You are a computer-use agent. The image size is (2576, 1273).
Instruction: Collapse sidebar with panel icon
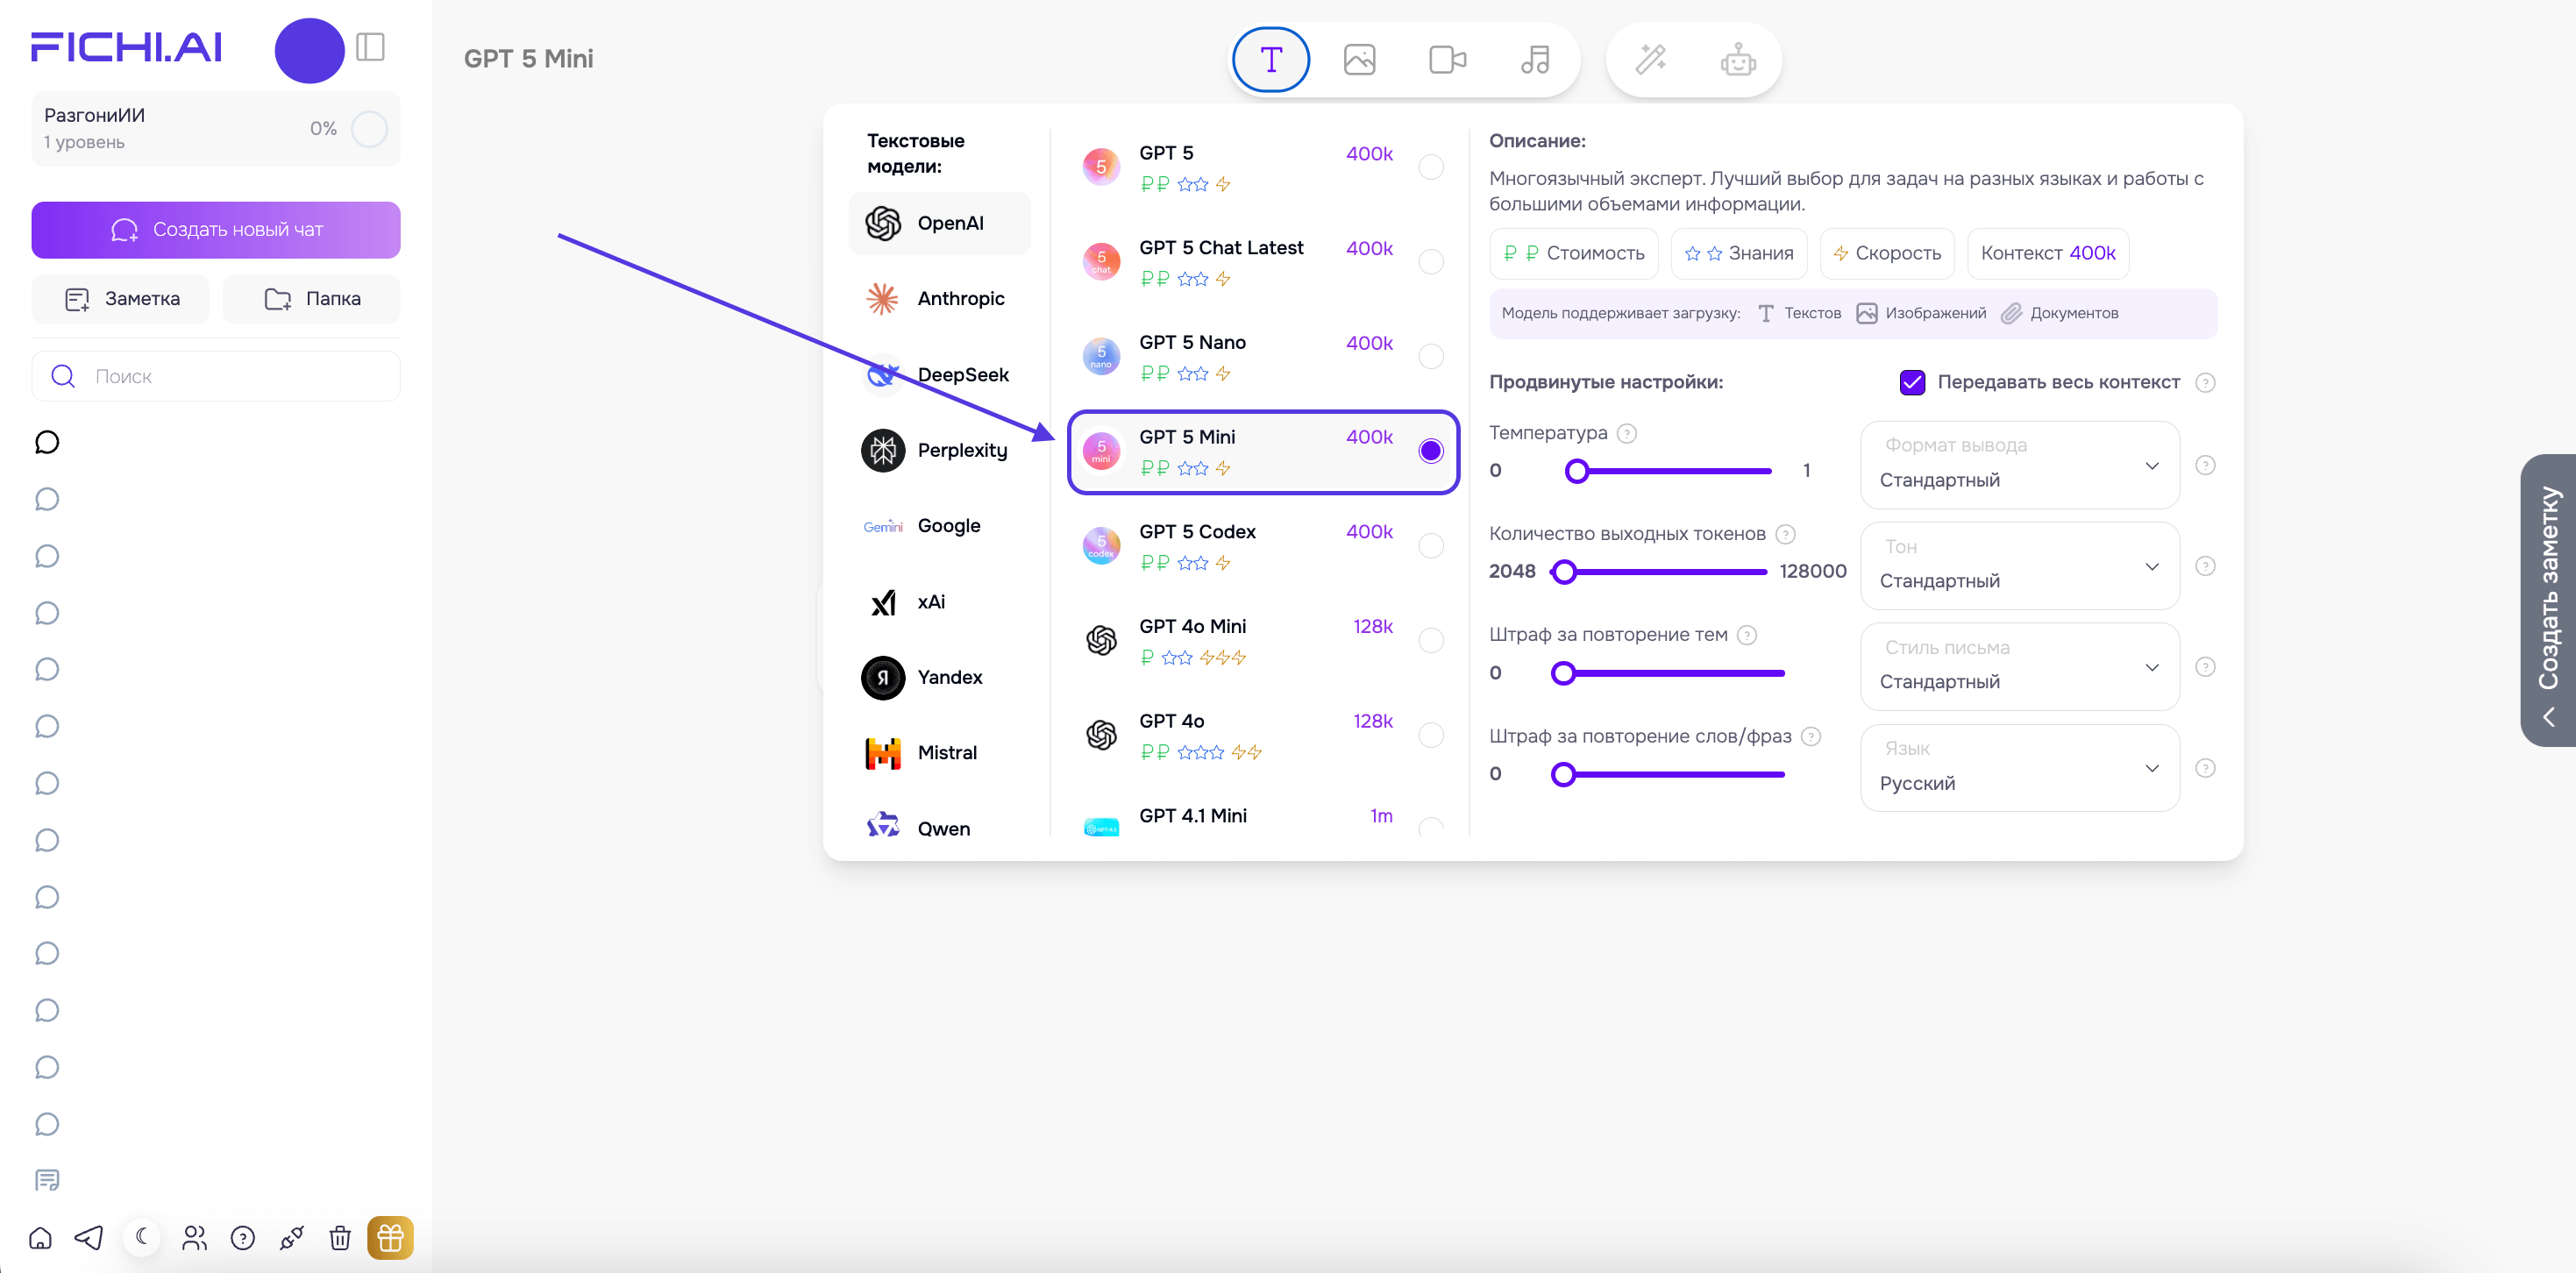(370, 47)
